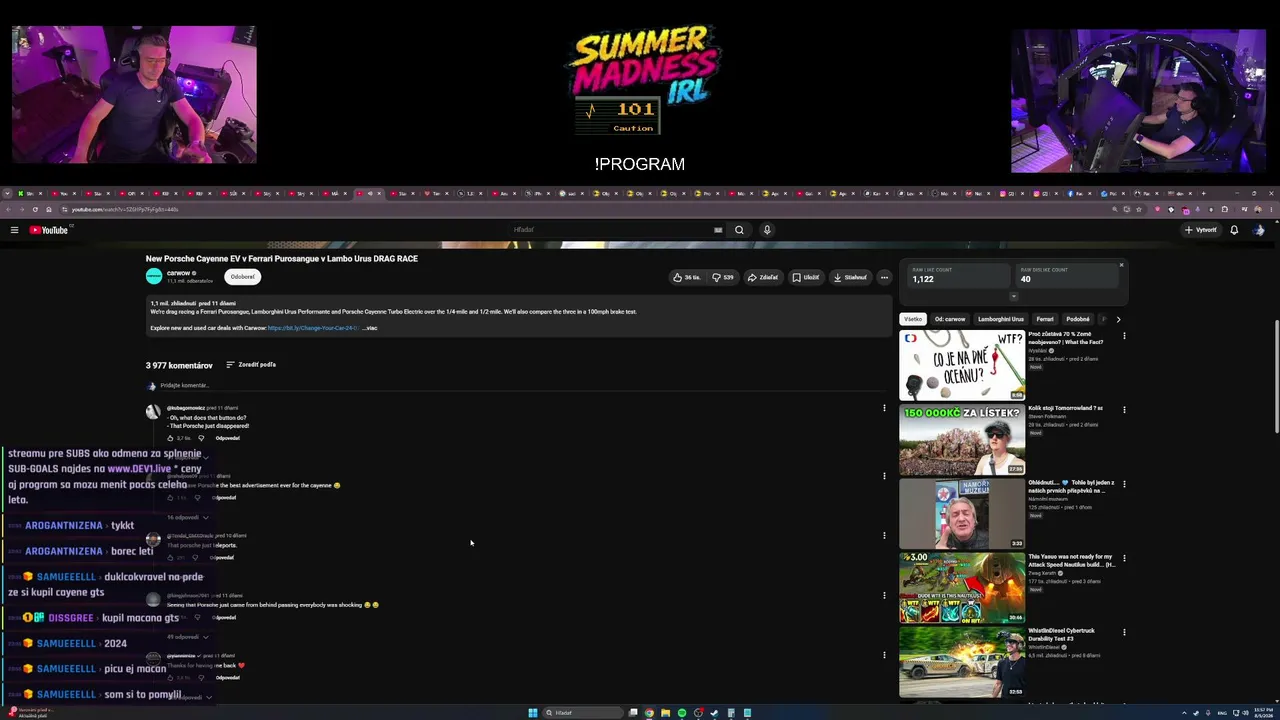This screenshot has height=720, width=1280.
Task: Open a new browser tab with plus
Action: click(x=1203, y=193)
